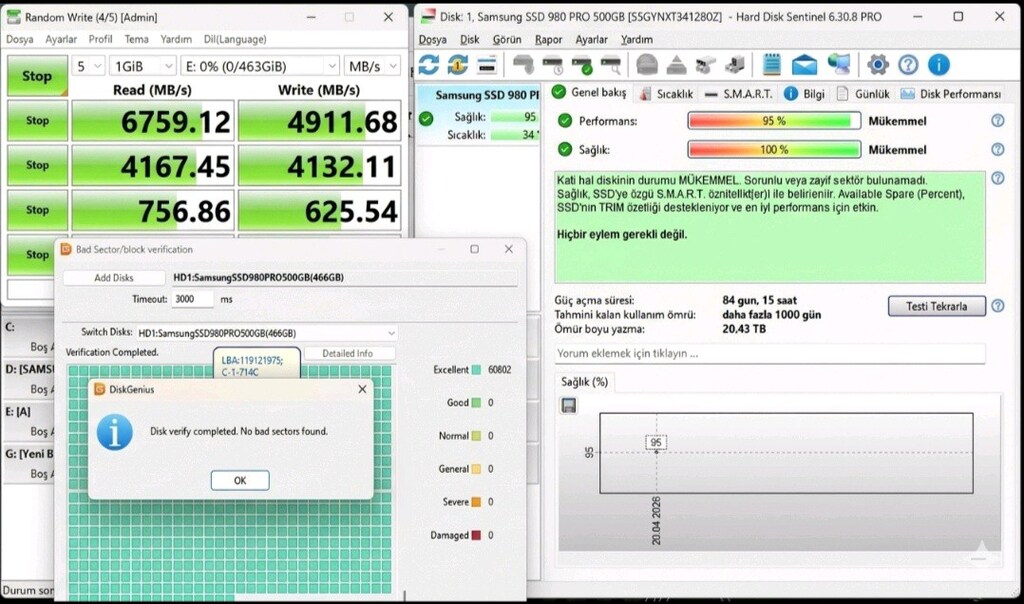Click the Sağlık 100 % progress bar
This screenshot has width=1024, height=604.
coord(774,150)
